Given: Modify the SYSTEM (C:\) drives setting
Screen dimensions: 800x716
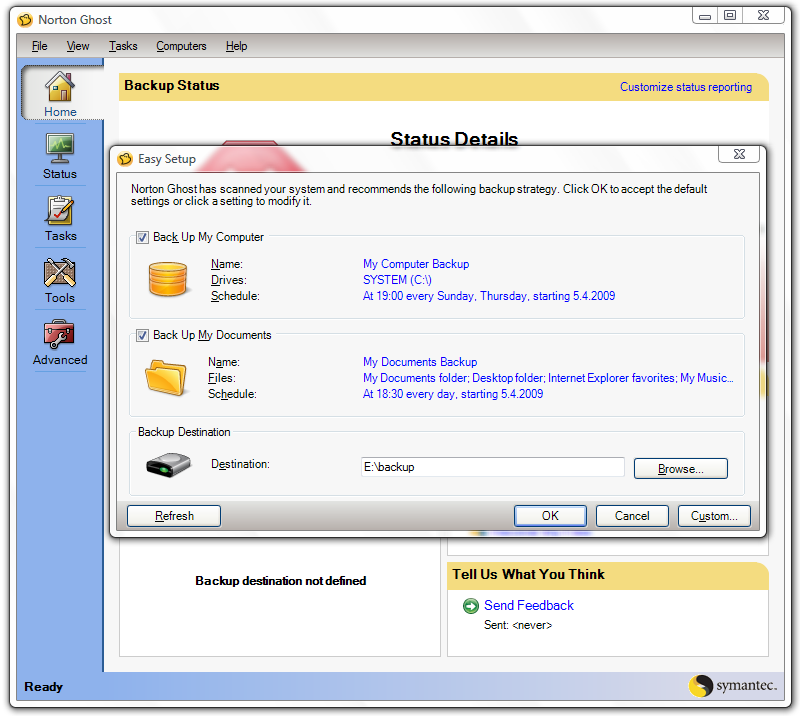Looking at the screenshot, I should [x=397, y=280].
